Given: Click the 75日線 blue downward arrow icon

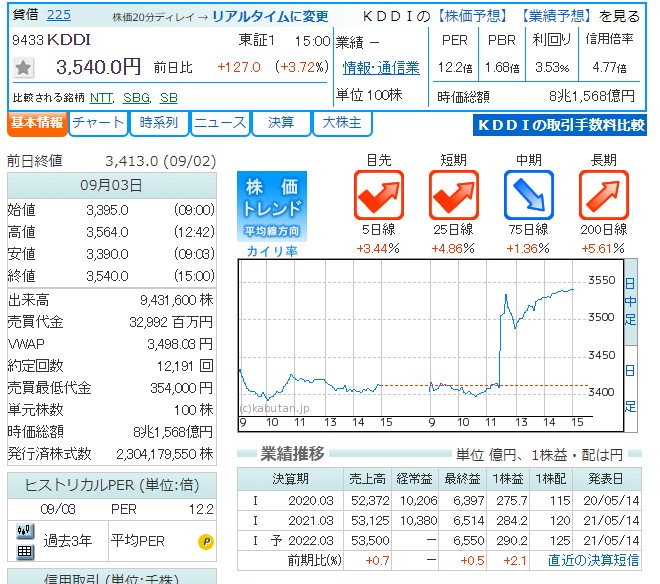Looking at the screenshot, I should 528,195.
